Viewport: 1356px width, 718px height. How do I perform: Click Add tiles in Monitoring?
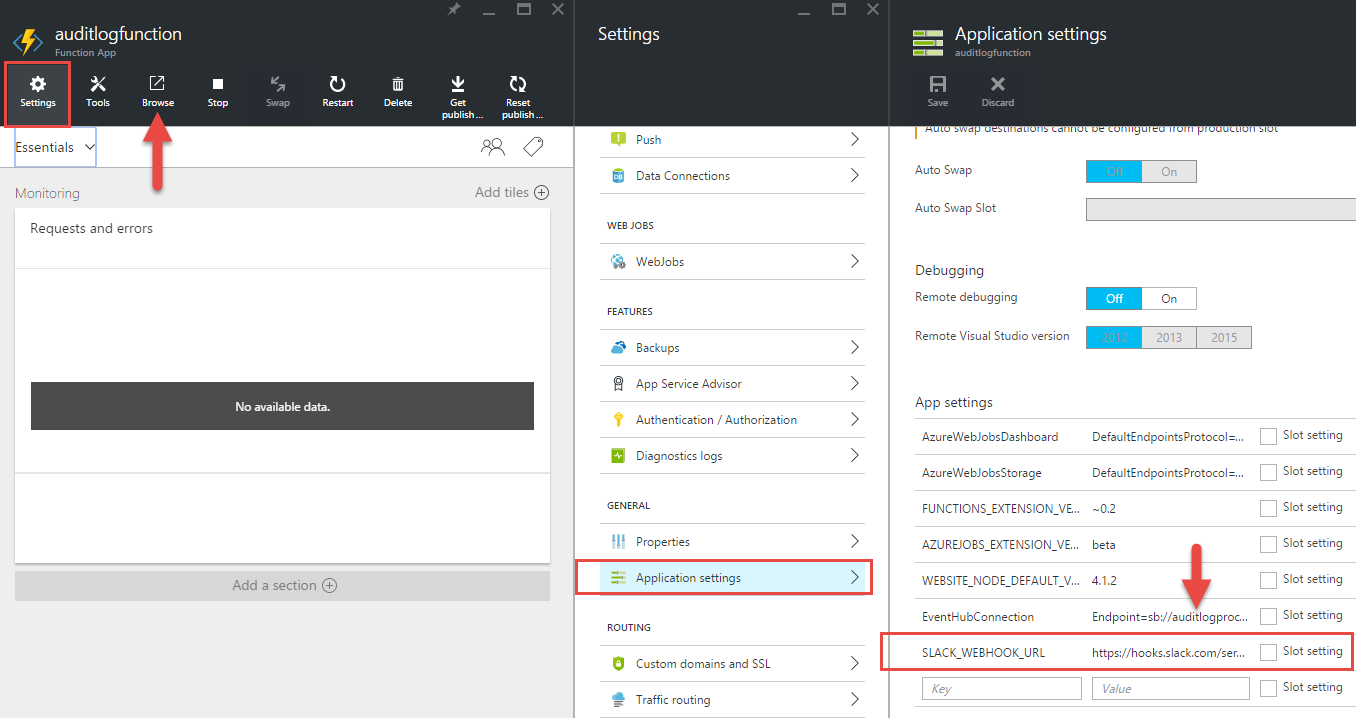512,192
